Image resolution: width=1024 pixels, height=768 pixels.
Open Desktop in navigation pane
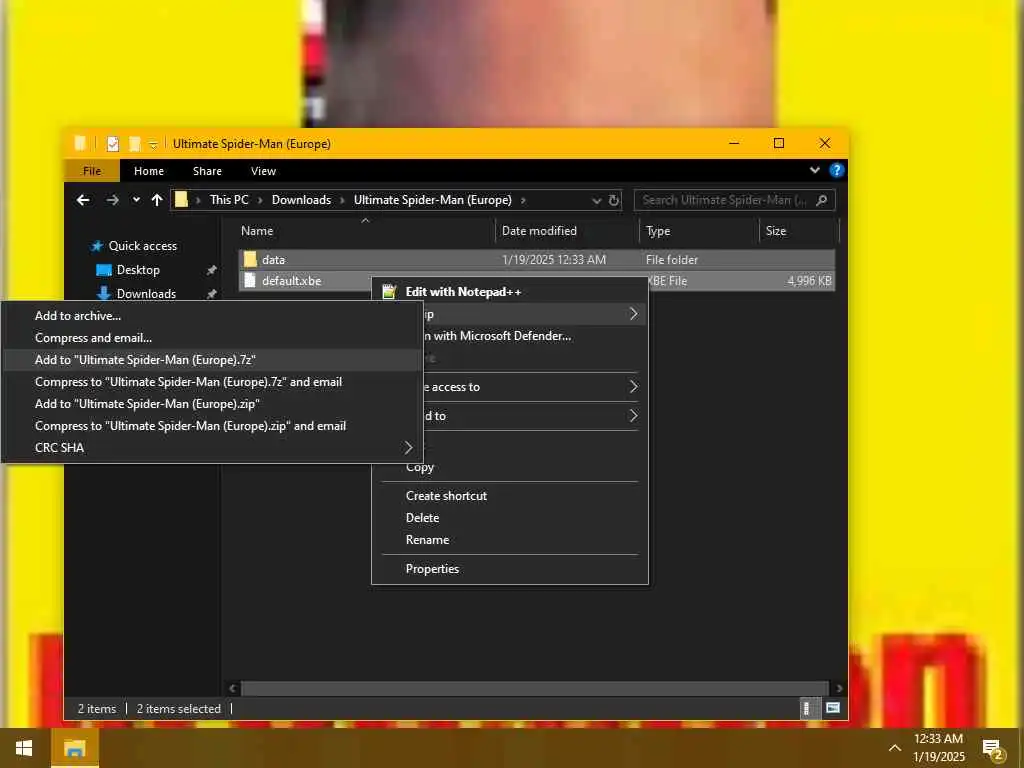point(138,270)
